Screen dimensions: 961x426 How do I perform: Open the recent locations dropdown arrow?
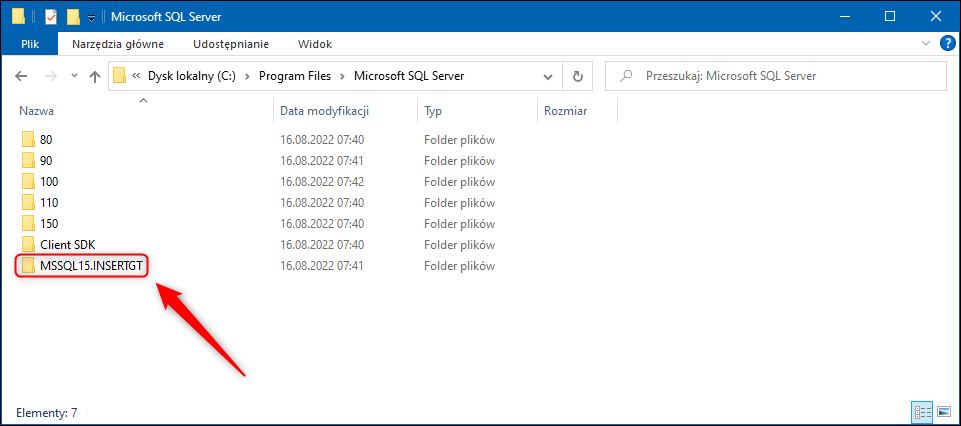coord(73,76)
